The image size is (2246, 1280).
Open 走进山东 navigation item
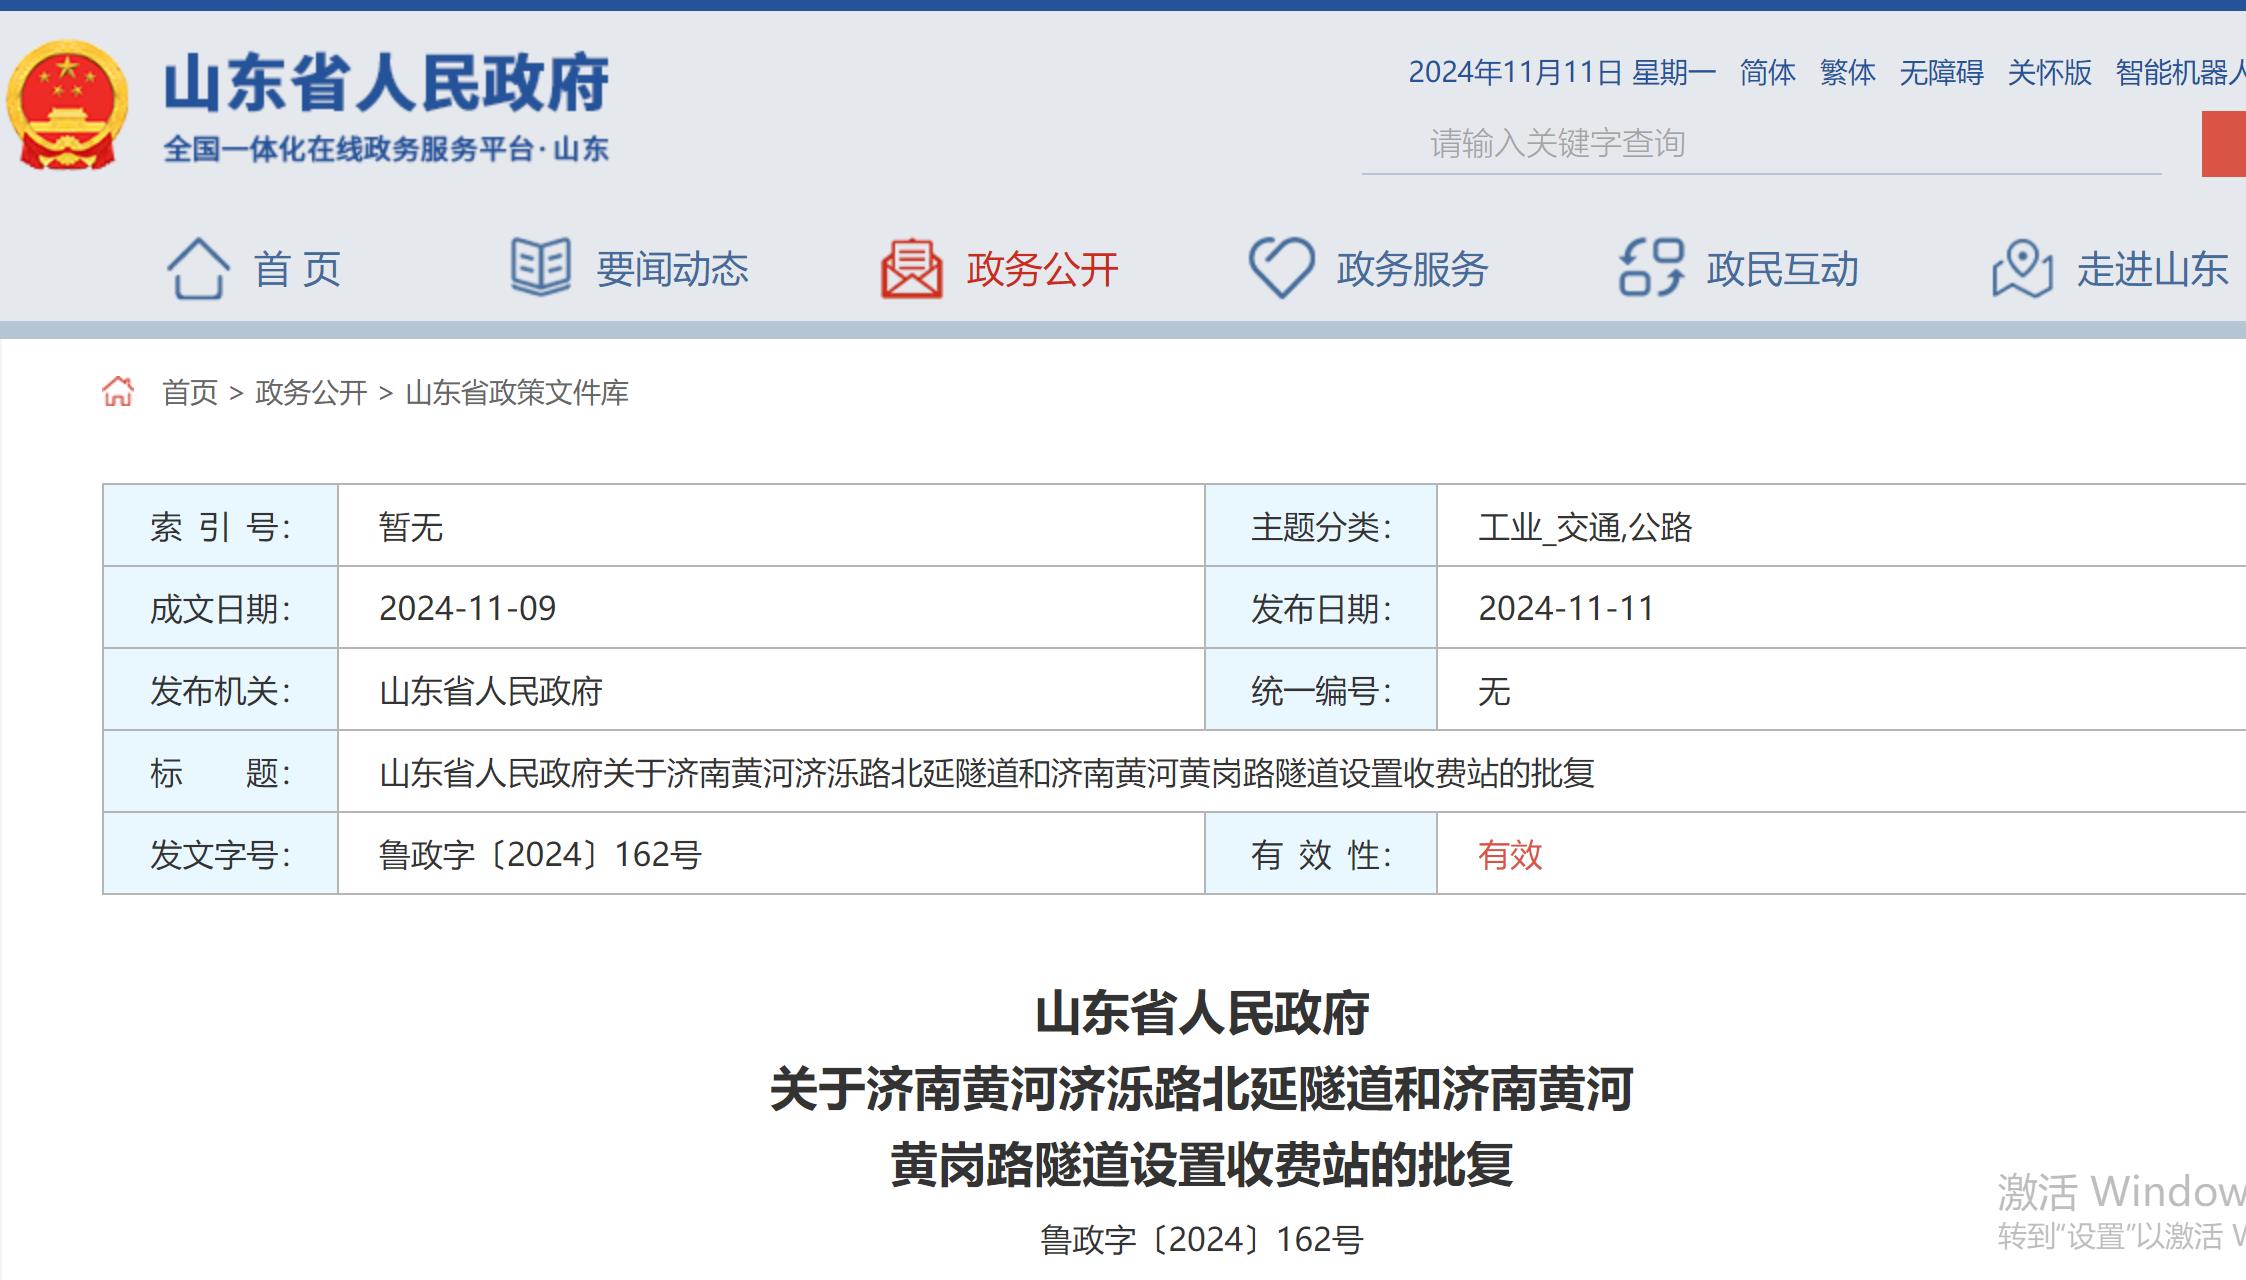pyautogui.click(x=2152, y=269)
